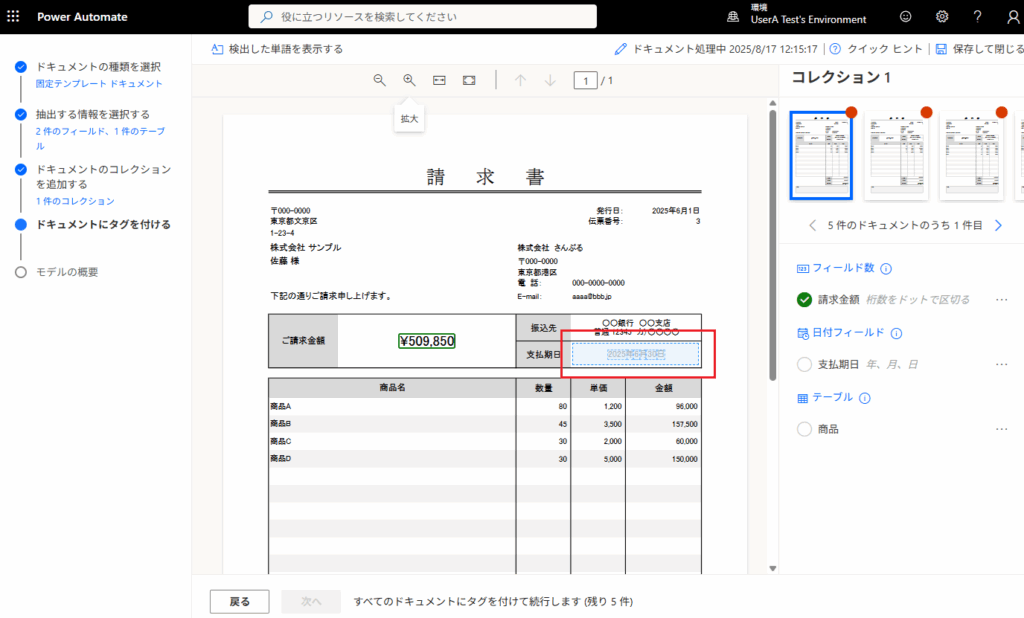
Task: Click the scrollbar up arrow
Action: coord(773,103)
